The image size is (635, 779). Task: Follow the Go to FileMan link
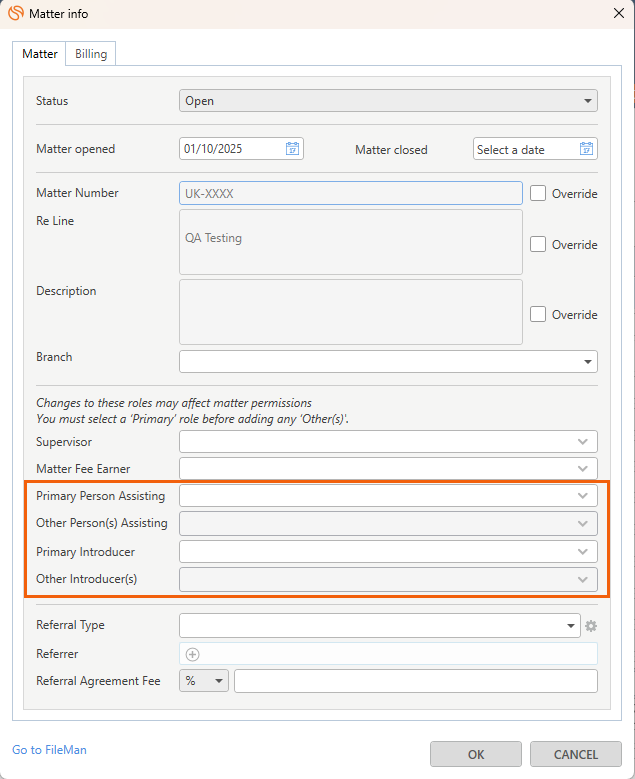click(42, 749)
